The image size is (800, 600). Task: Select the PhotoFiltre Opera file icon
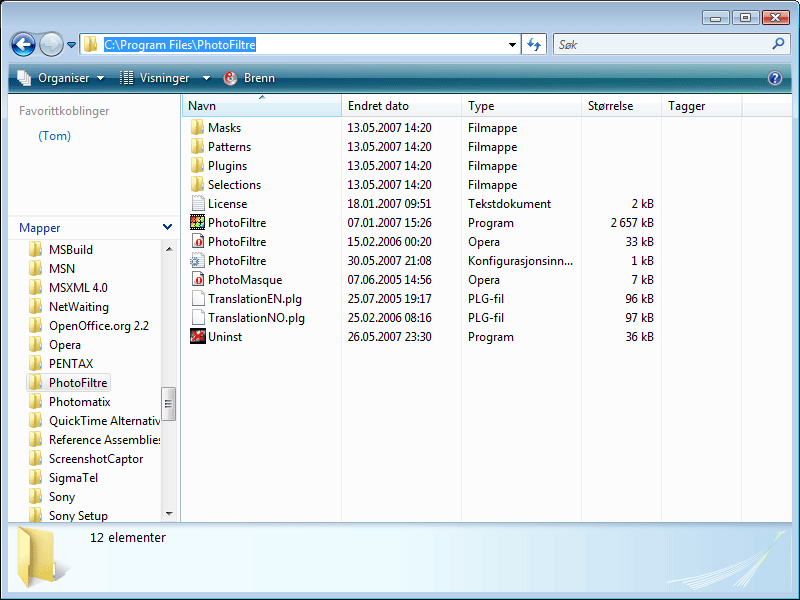pos(197,241)
